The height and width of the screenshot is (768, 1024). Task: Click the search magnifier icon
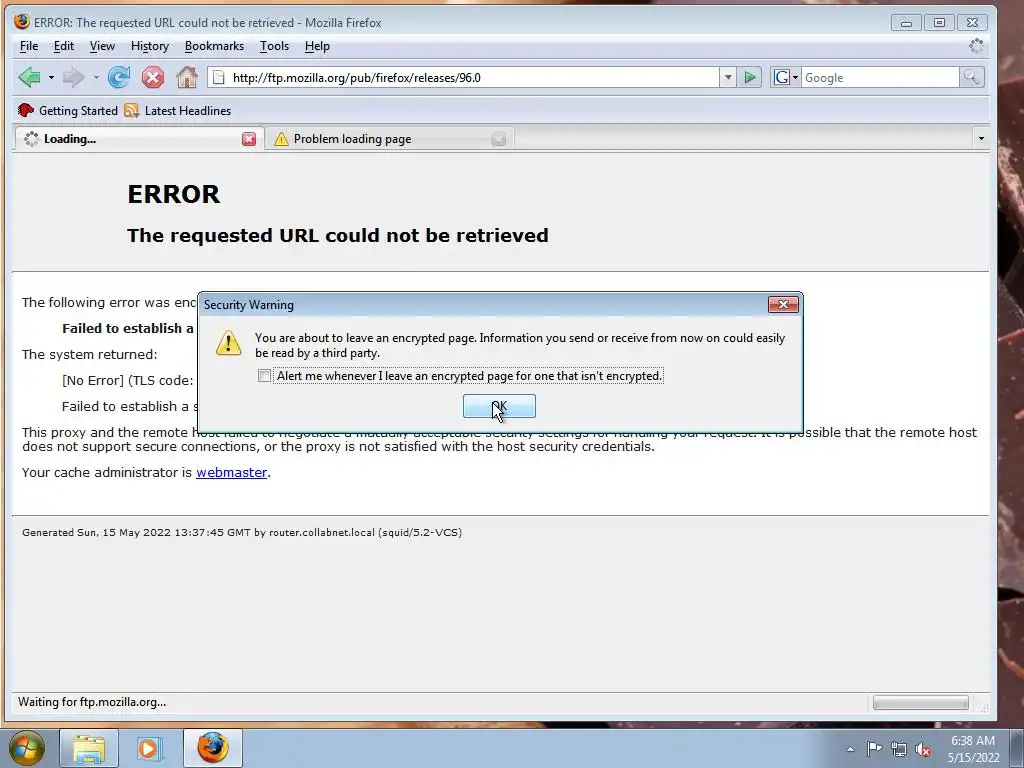[972, 78]
